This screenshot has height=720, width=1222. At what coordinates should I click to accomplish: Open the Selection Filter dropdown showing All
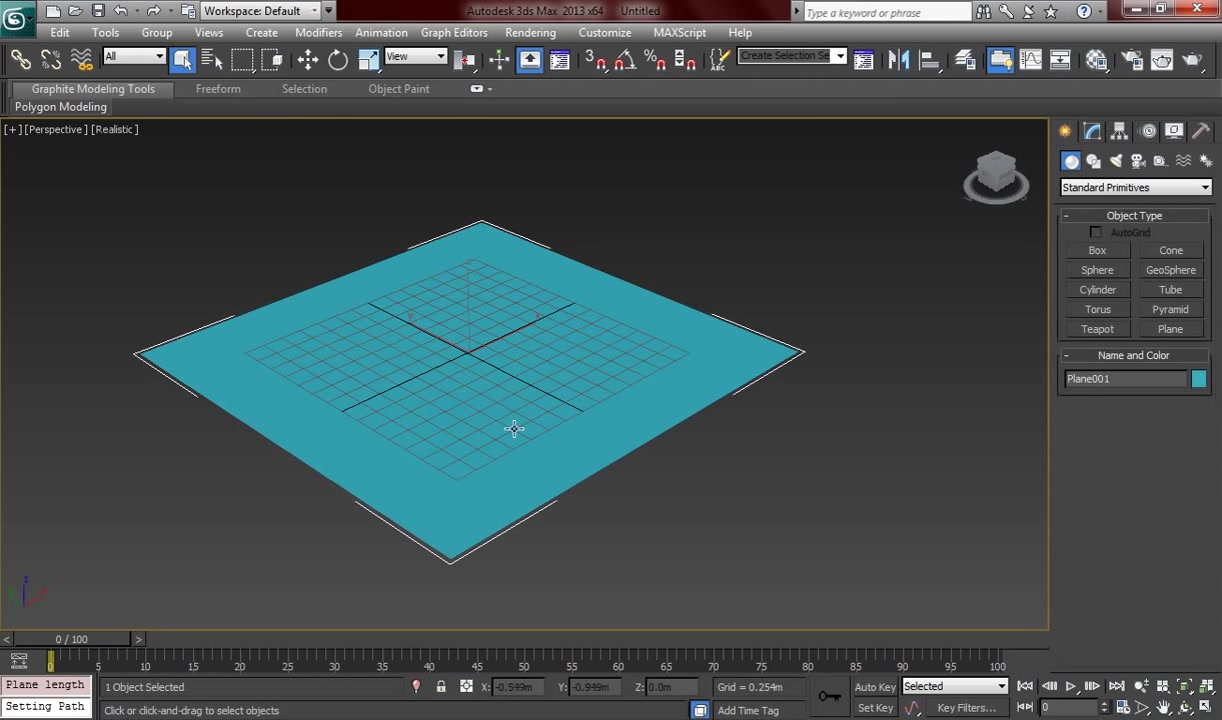click(133, 57)
